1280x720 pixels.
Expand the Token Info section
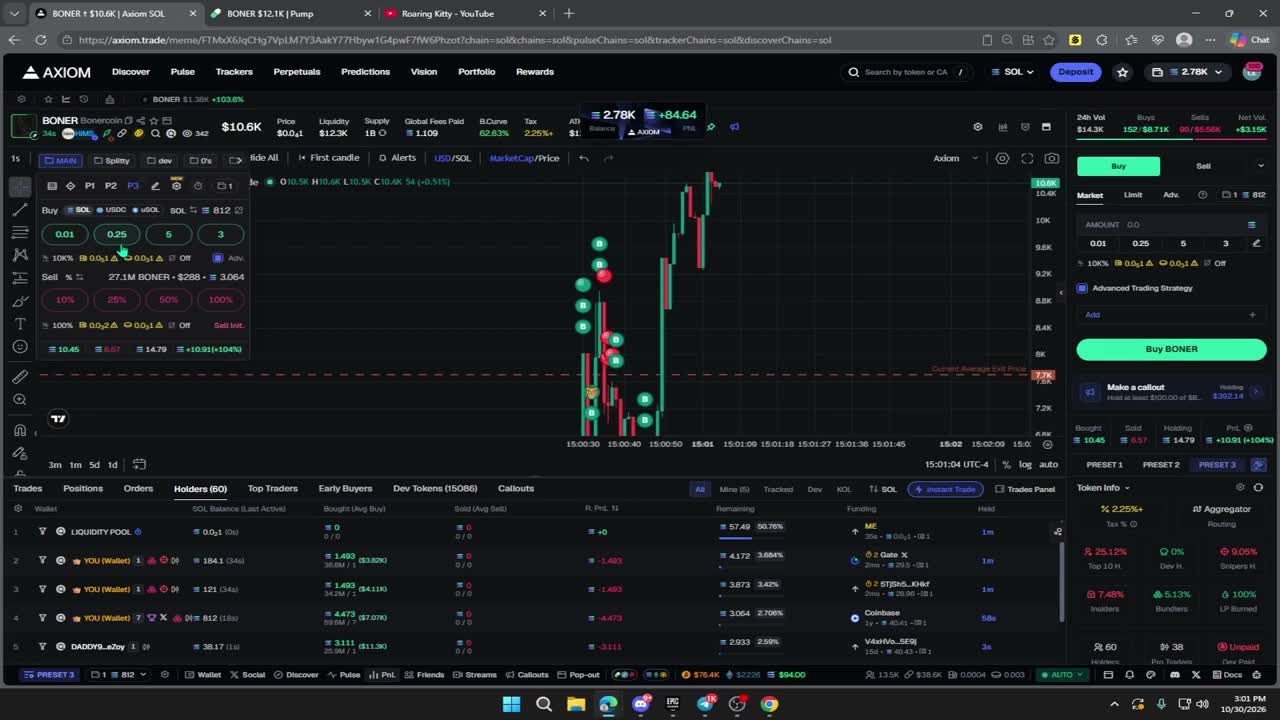(1103, 488)
